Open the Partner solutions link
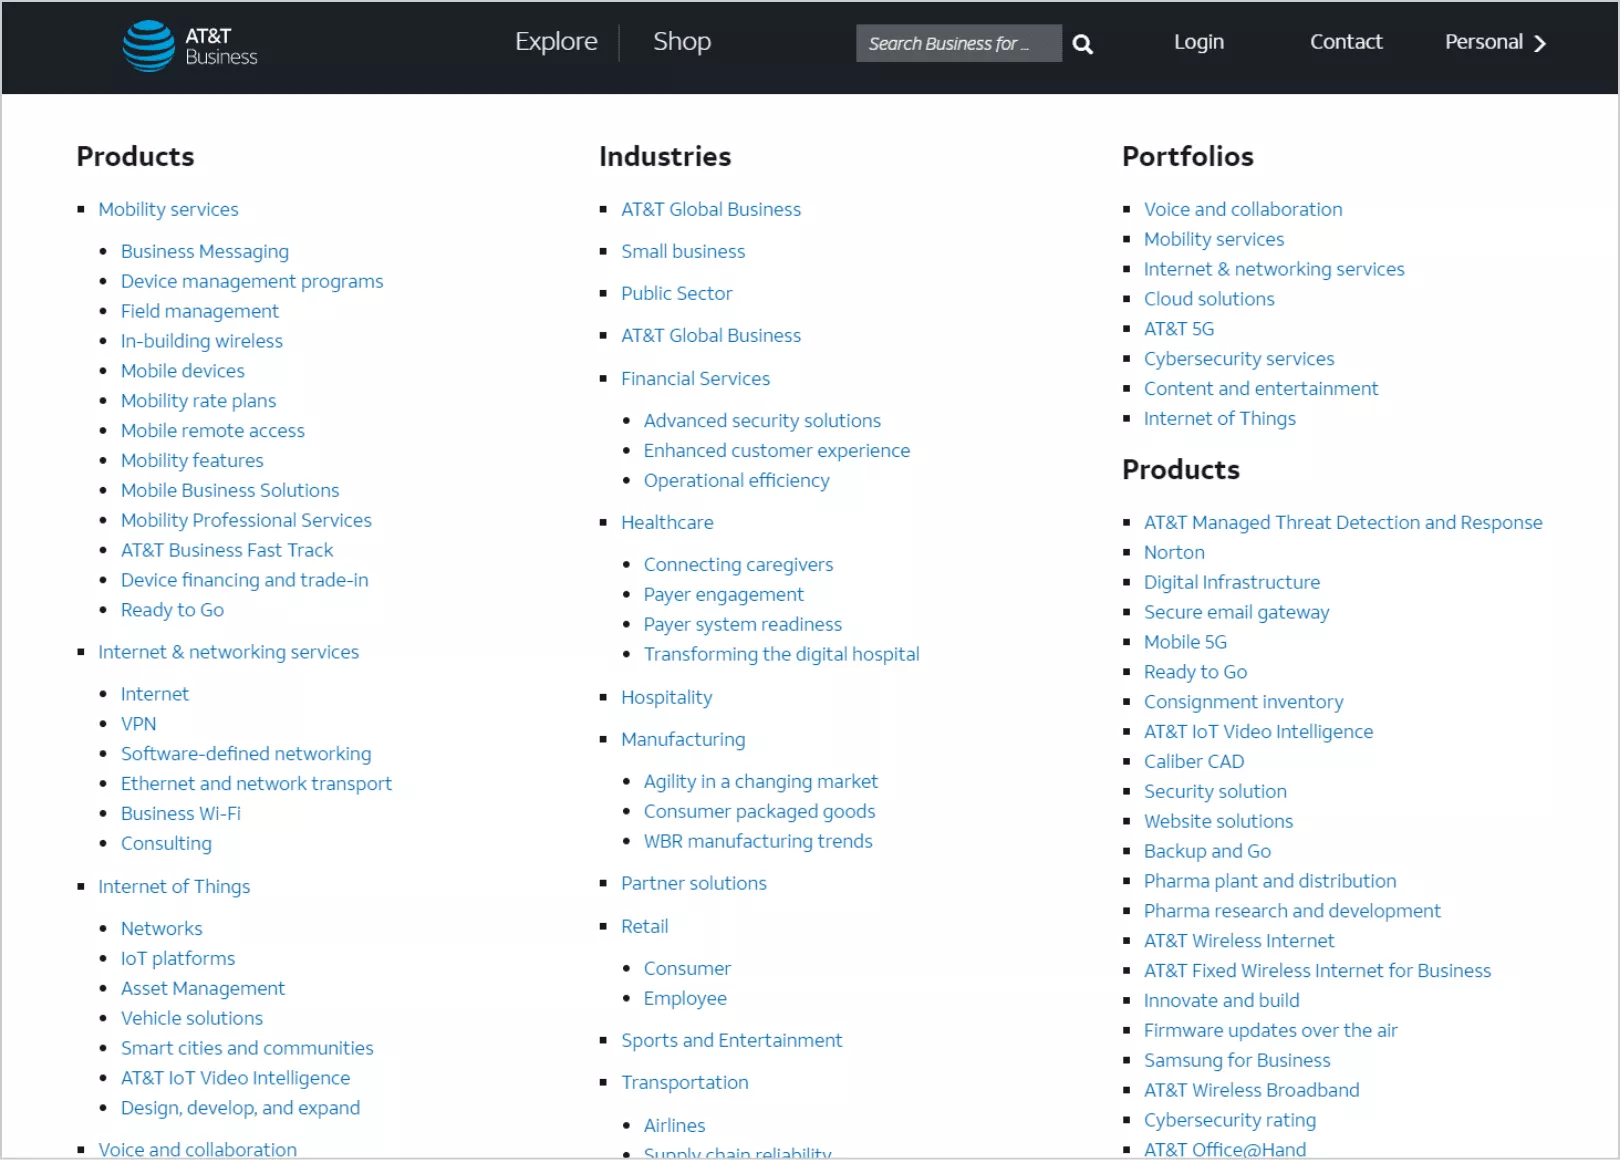Viewport: 1620px width, 1160px height. pos(694,884)
